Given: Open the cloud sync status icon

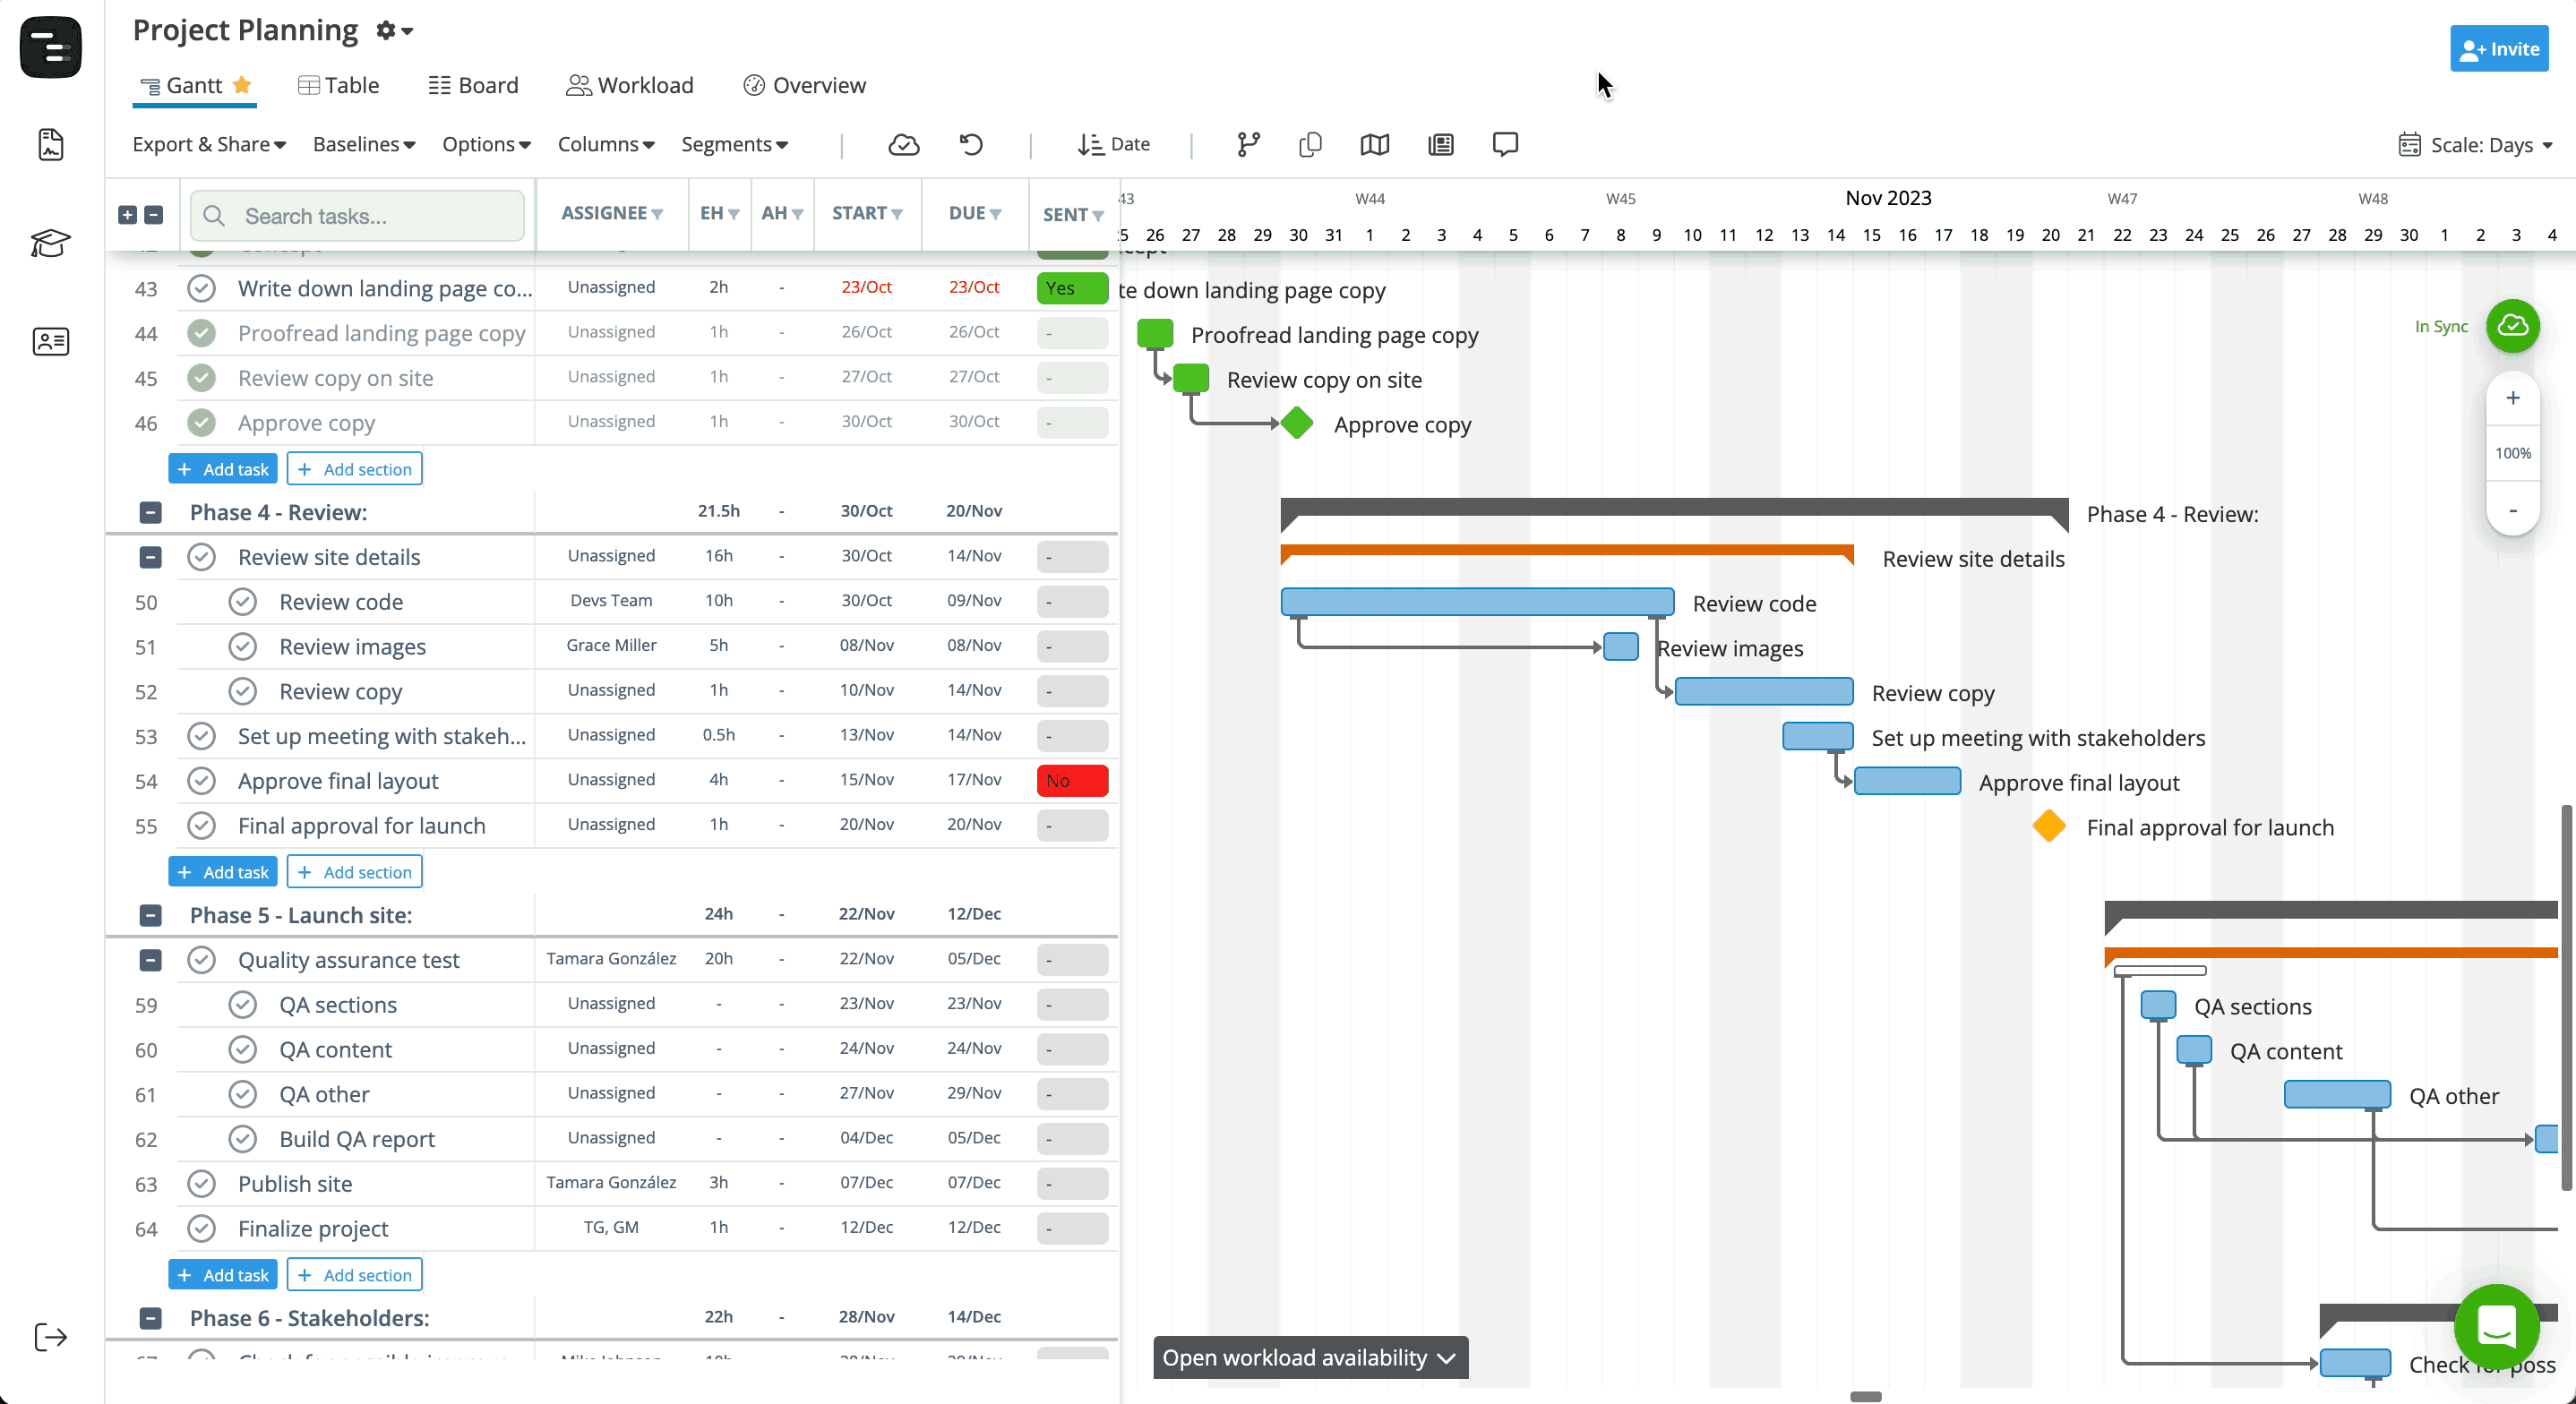Looking at the screenshot, I should (x=903, y=144).
